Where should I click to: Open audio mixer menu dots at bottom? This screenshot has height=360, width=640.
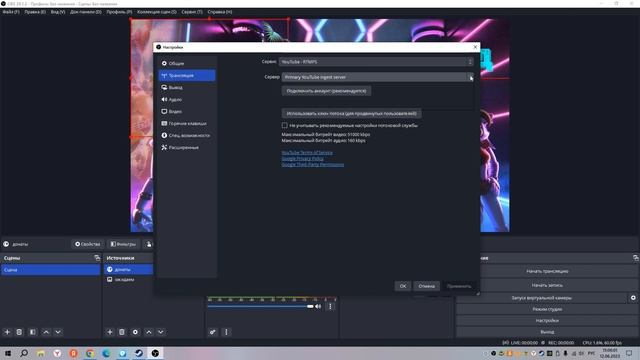tap(226, 332)
